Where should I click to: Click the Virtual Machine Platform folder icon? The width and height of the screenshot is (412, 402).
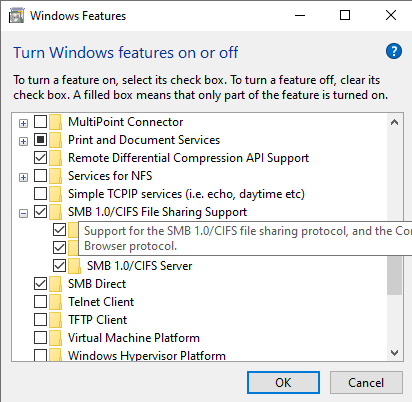(x=55, y=338)
